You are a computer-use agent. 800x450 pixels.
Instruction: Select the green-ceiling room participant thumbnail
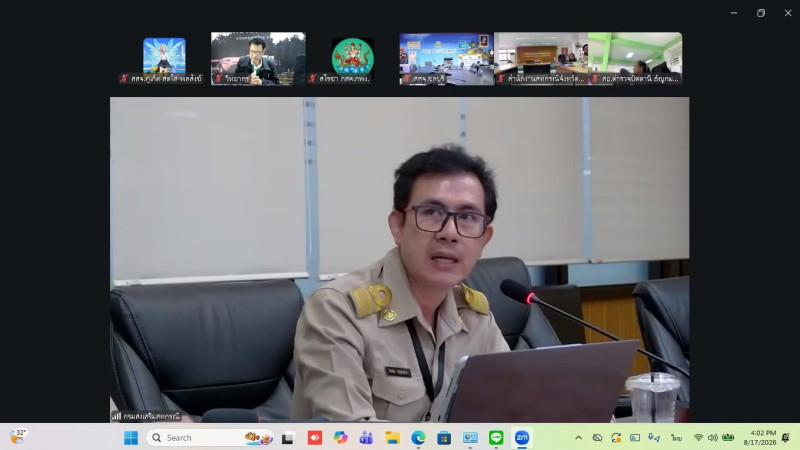point(635,59)
